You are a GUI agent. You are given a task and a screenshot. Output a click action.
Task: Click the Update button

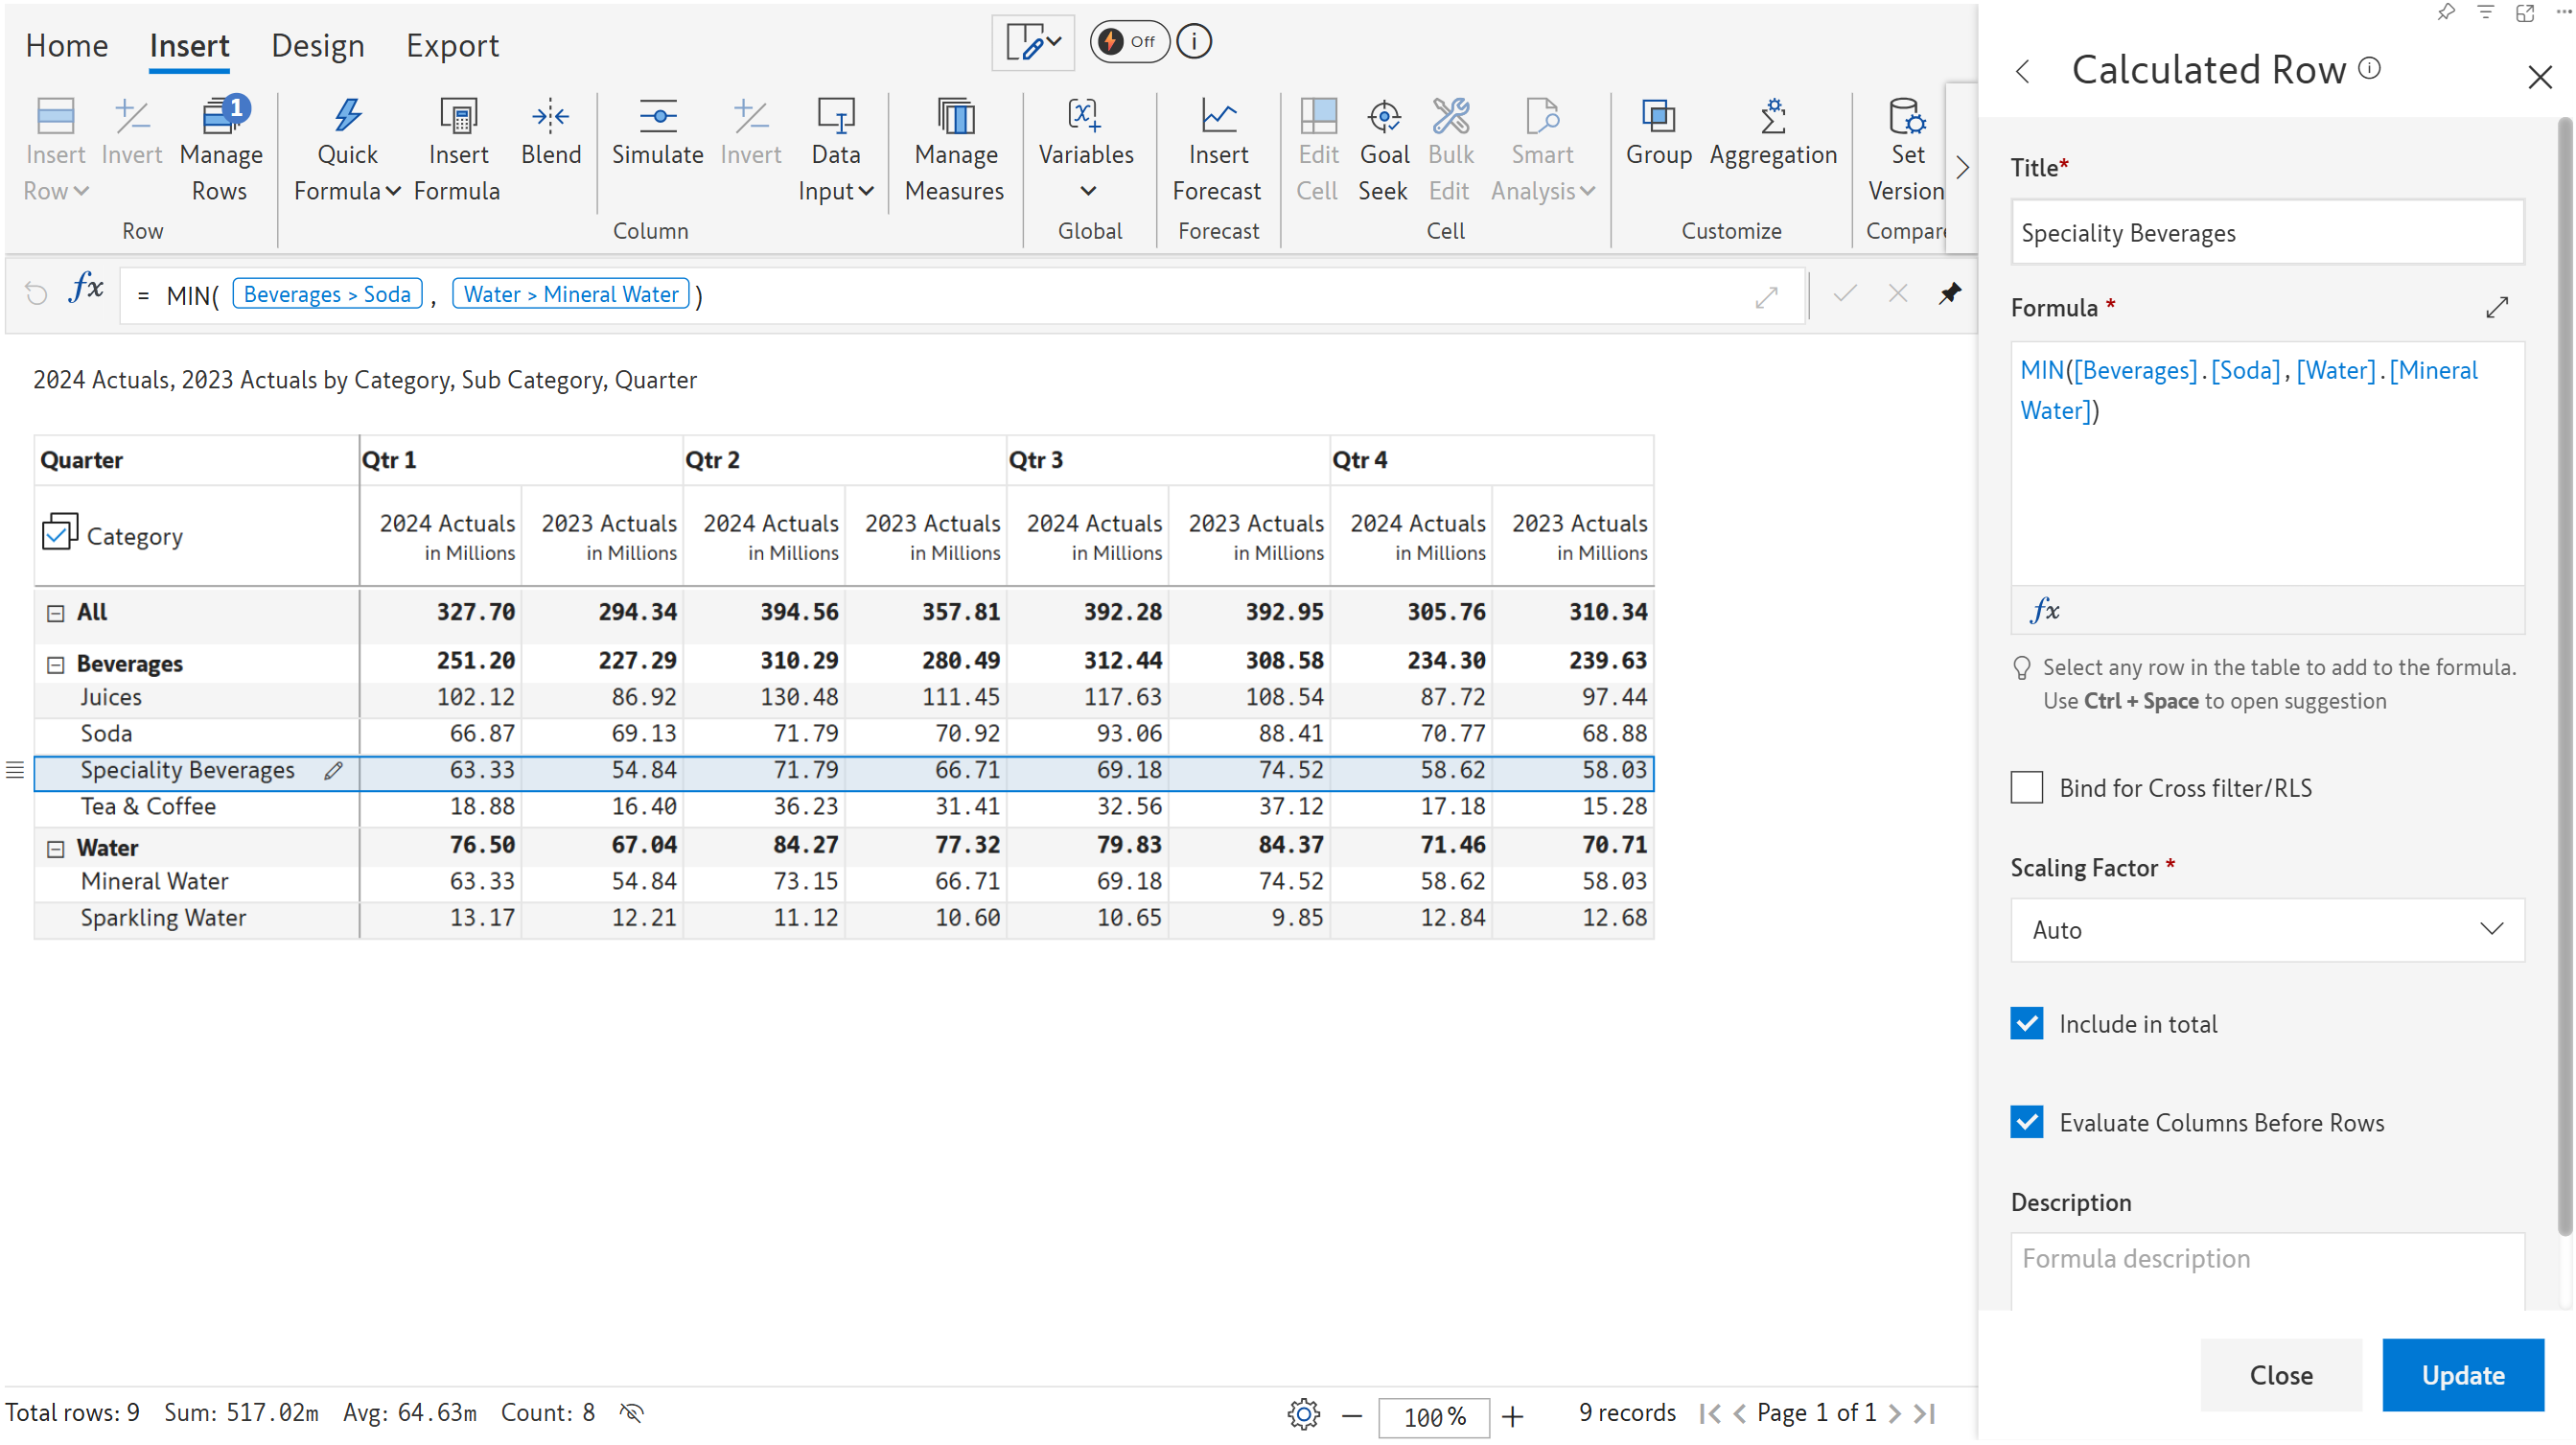[2462, 1375]
